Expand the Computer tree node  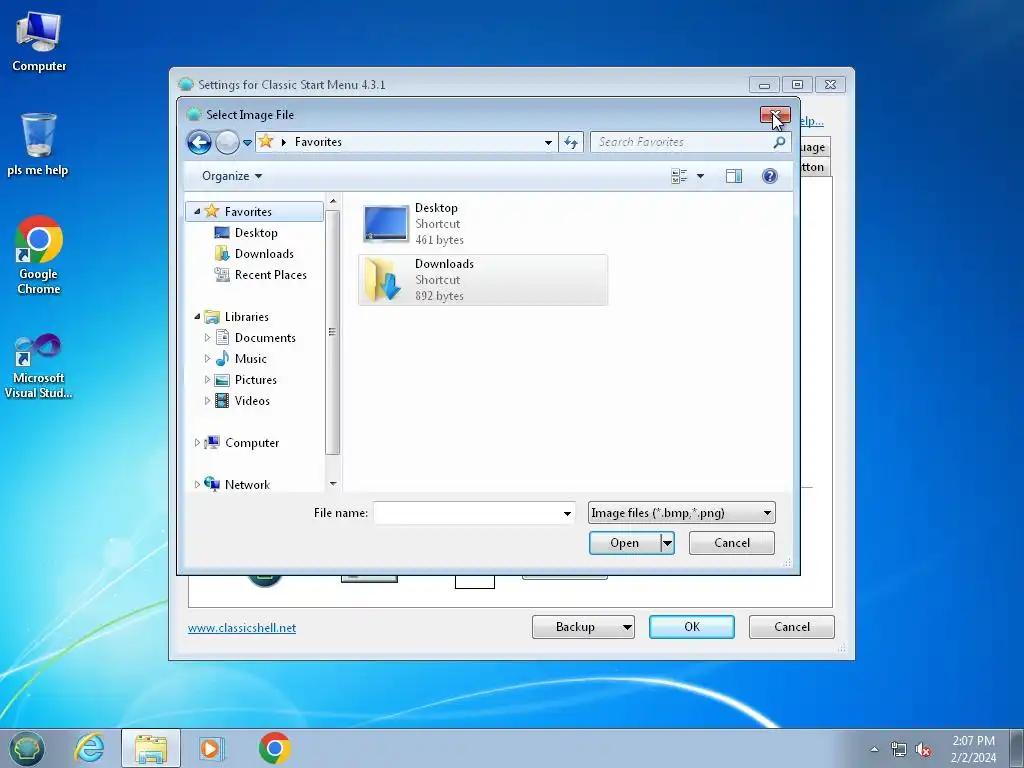coord(197,443)
